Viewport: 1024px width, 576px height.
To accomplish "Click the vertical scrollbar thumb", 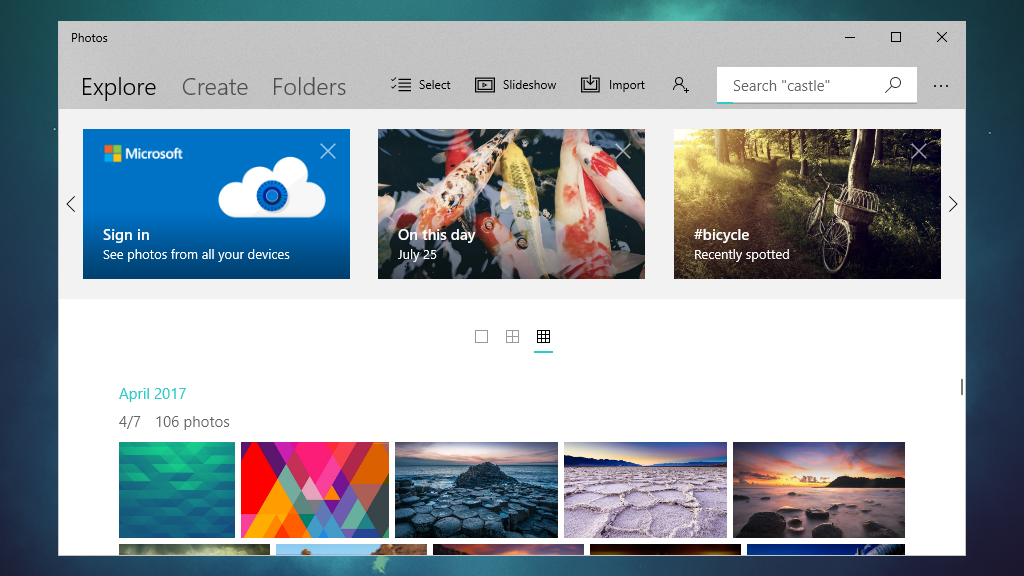I will pyautogui.click(x=962, y=387).
